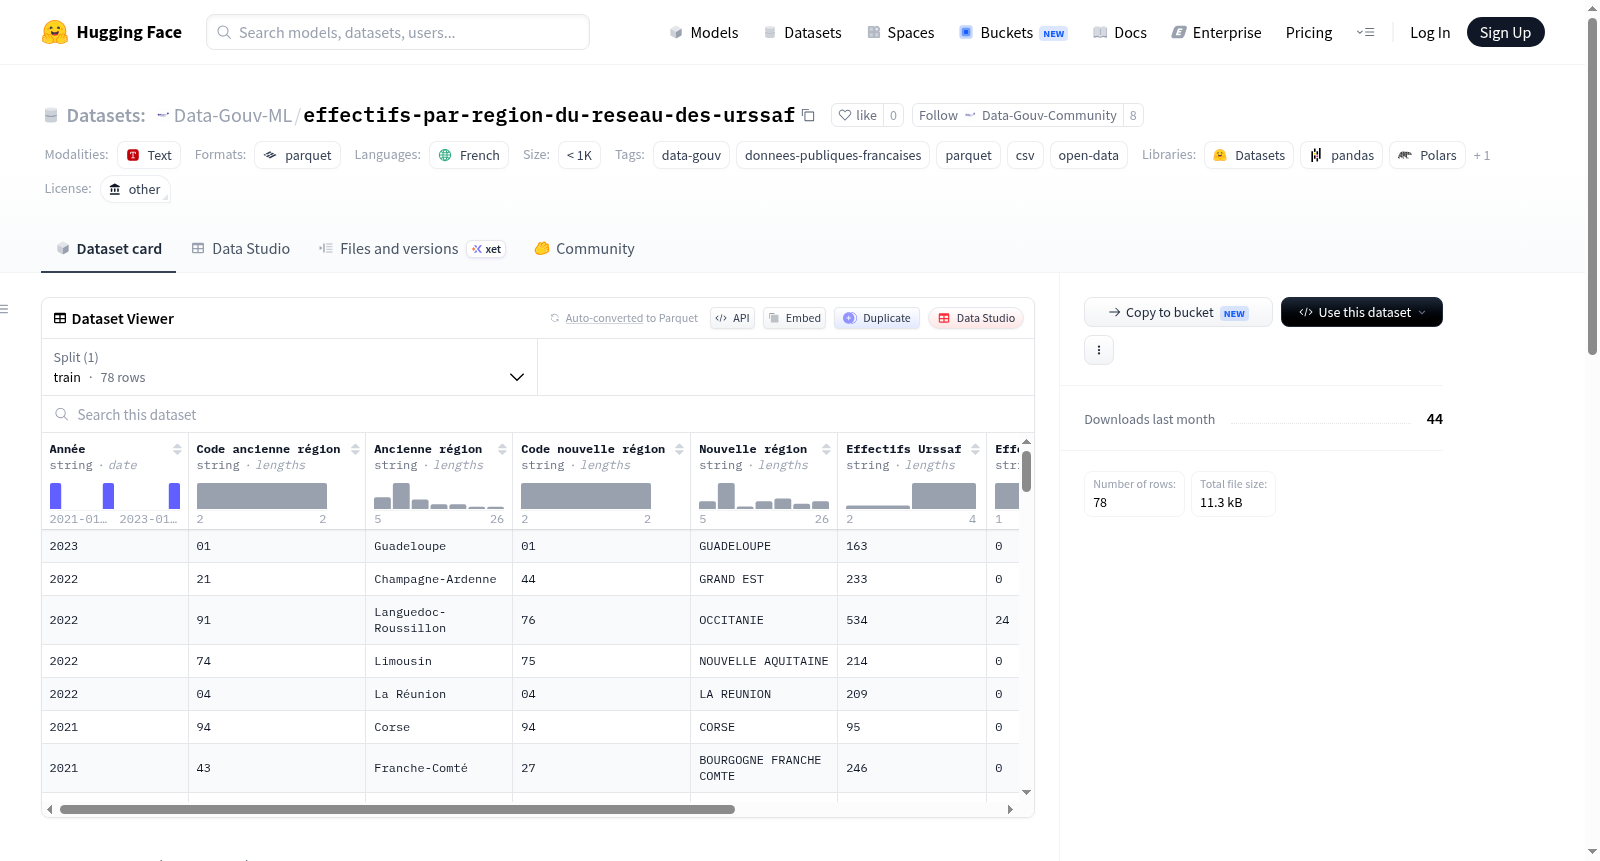
Task: Open the Use this dataset dropdown
Action: coord(1362,312)
